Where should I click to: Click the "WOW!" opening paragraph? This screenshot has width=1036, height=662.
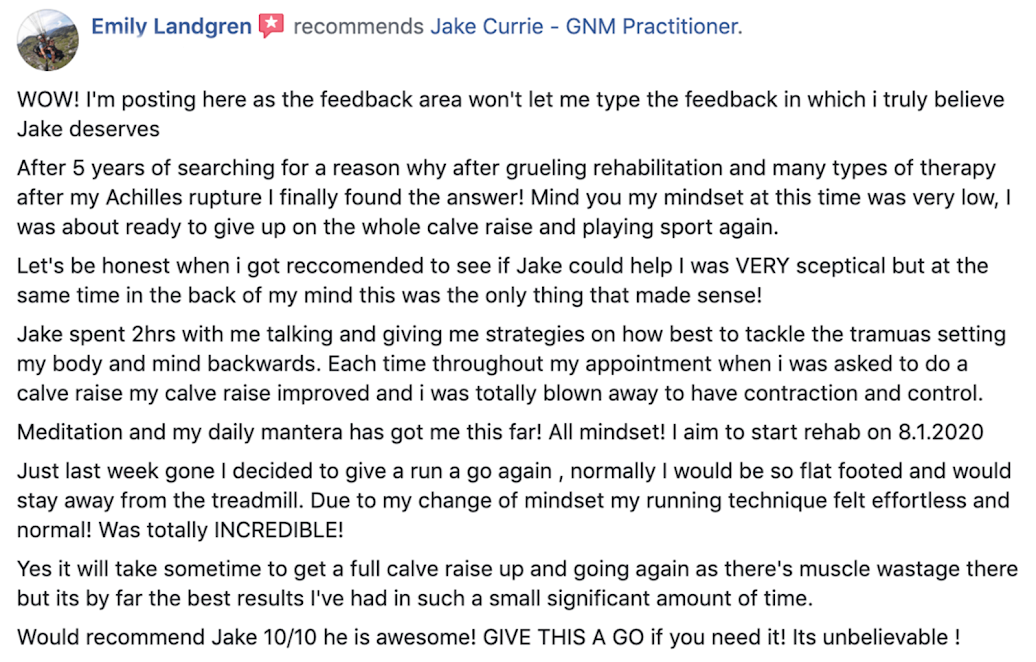[x=511, y=114]
